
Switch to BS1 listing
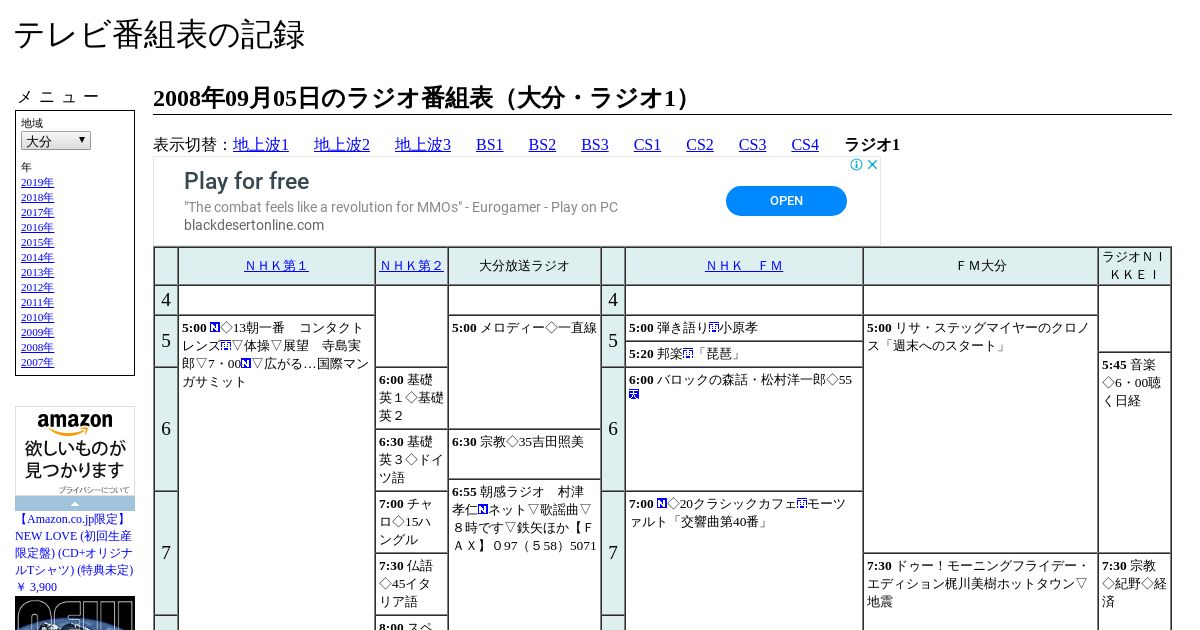coord(490,145)
